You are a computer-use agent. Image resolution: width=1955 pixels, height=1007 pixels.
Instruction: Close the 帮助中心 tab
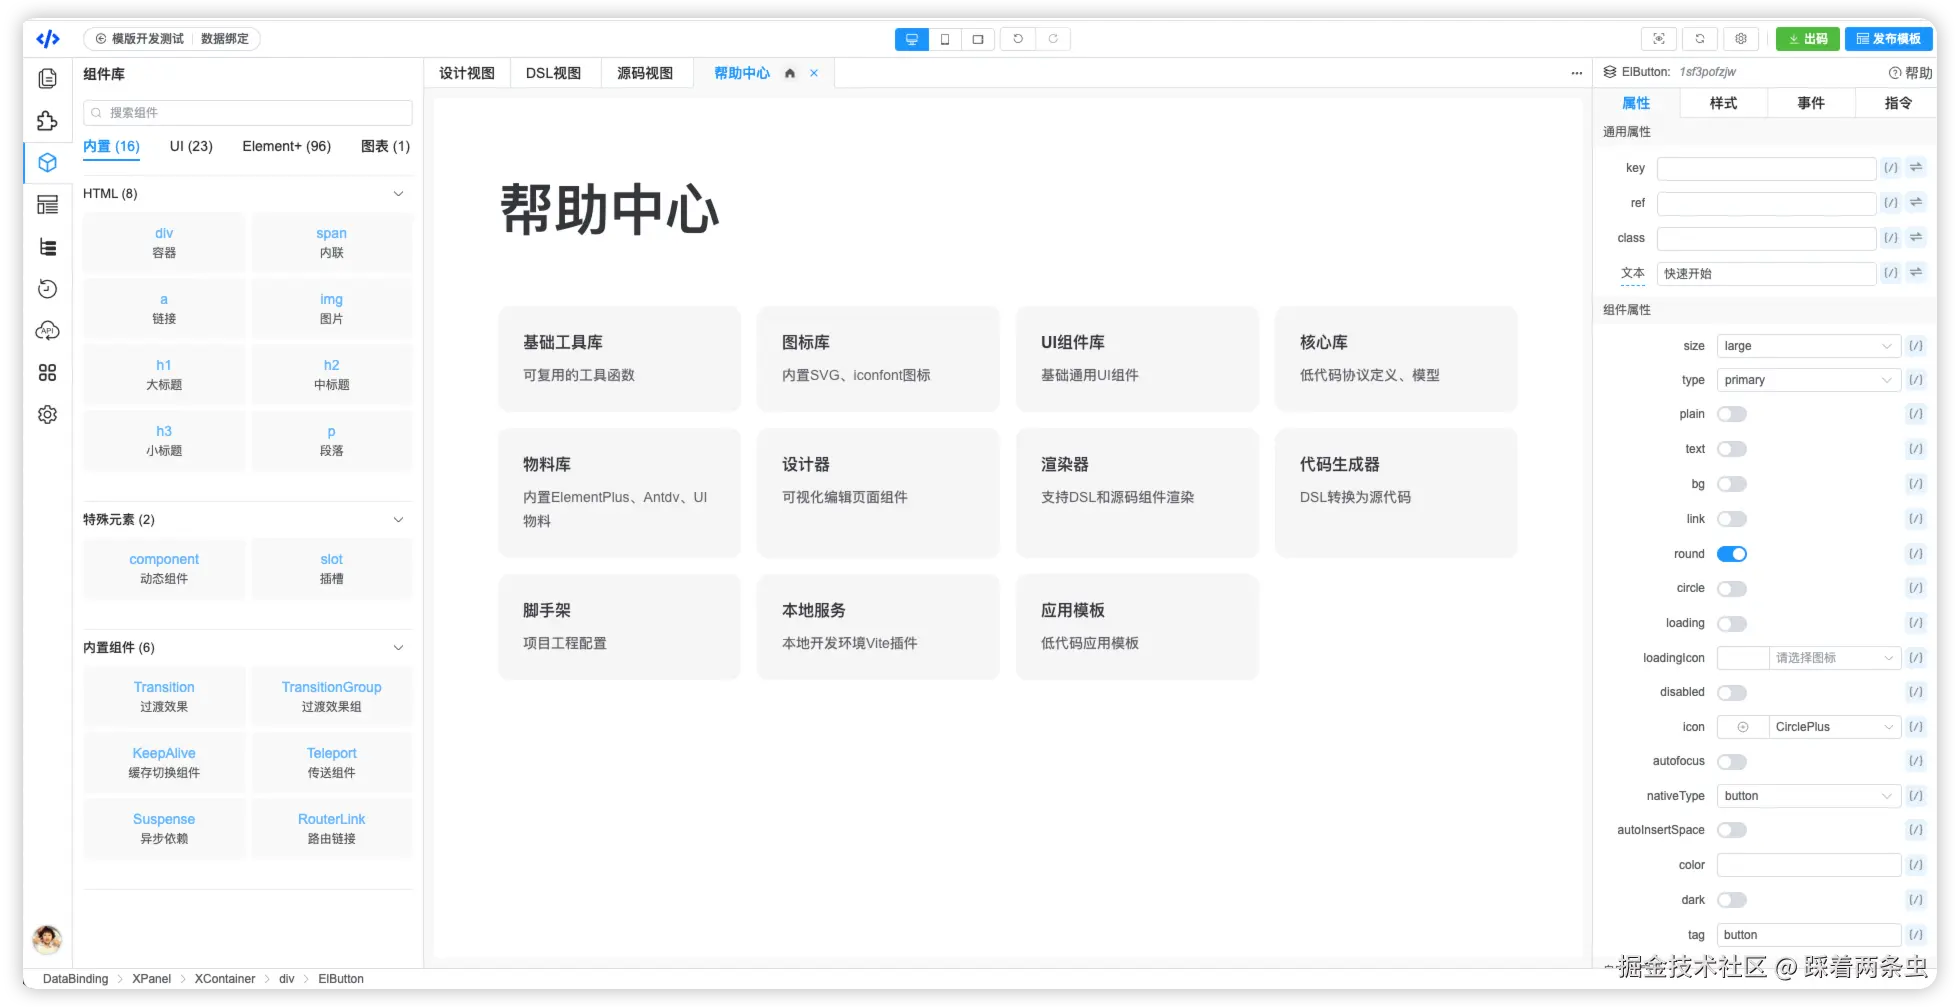click(814, 73)
